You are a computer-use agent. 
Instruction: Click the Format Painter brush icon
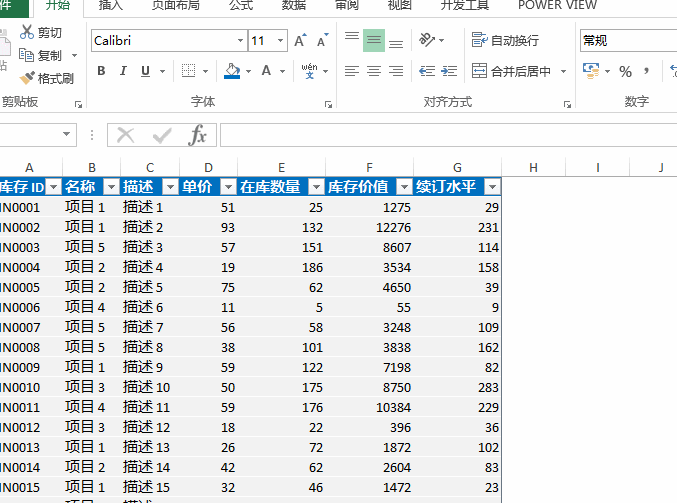click(x=27, y=78)
